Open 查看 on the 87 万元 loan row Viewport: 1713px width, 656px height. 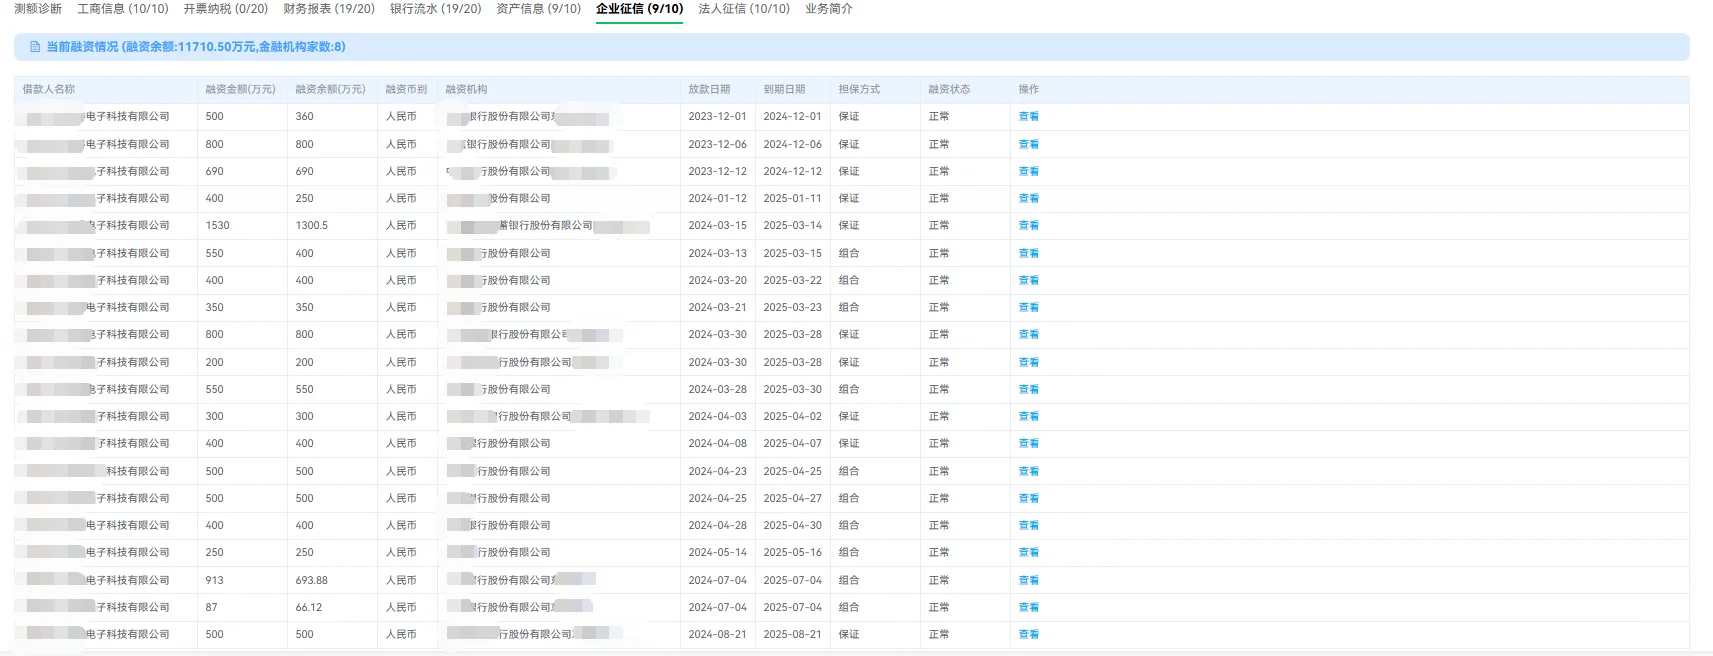tap(1029, 607)
